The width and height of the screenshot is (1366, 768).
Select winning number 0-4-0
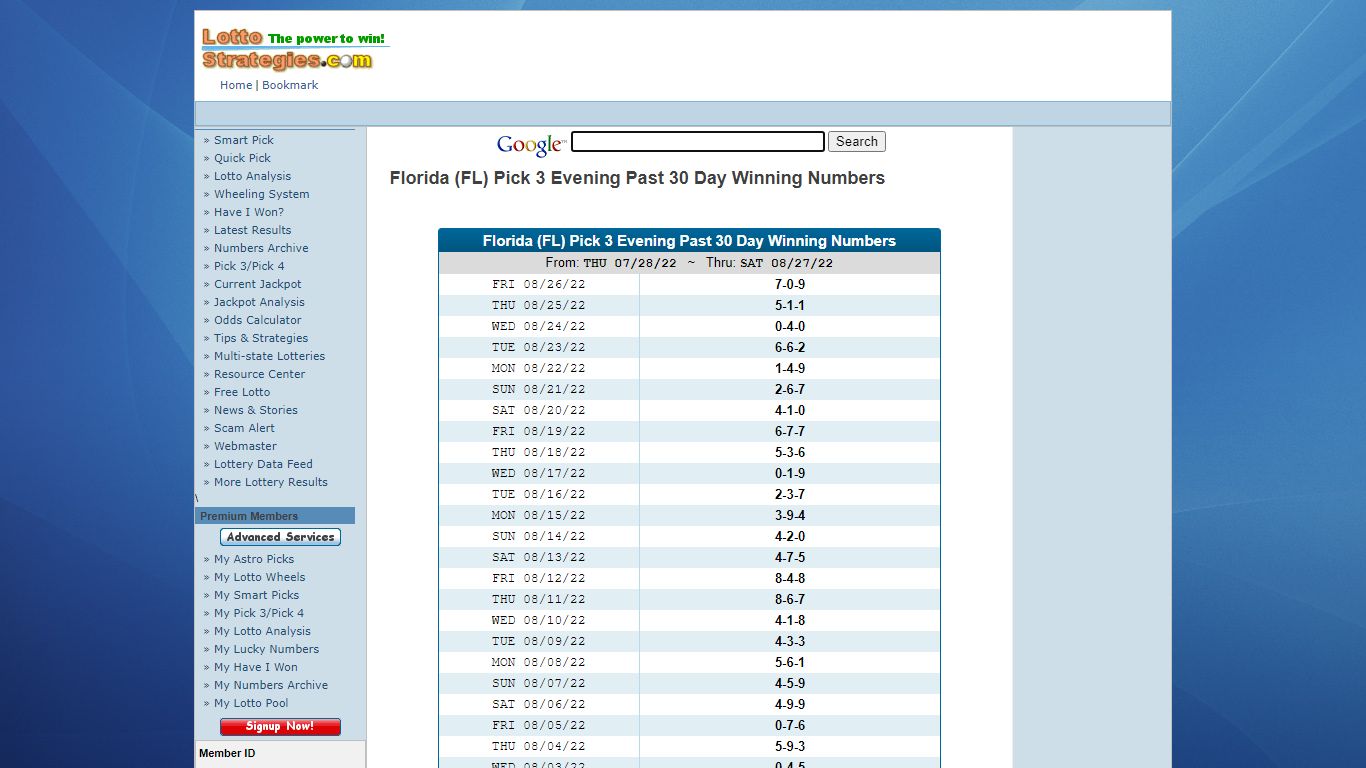[x=790, y=326]
